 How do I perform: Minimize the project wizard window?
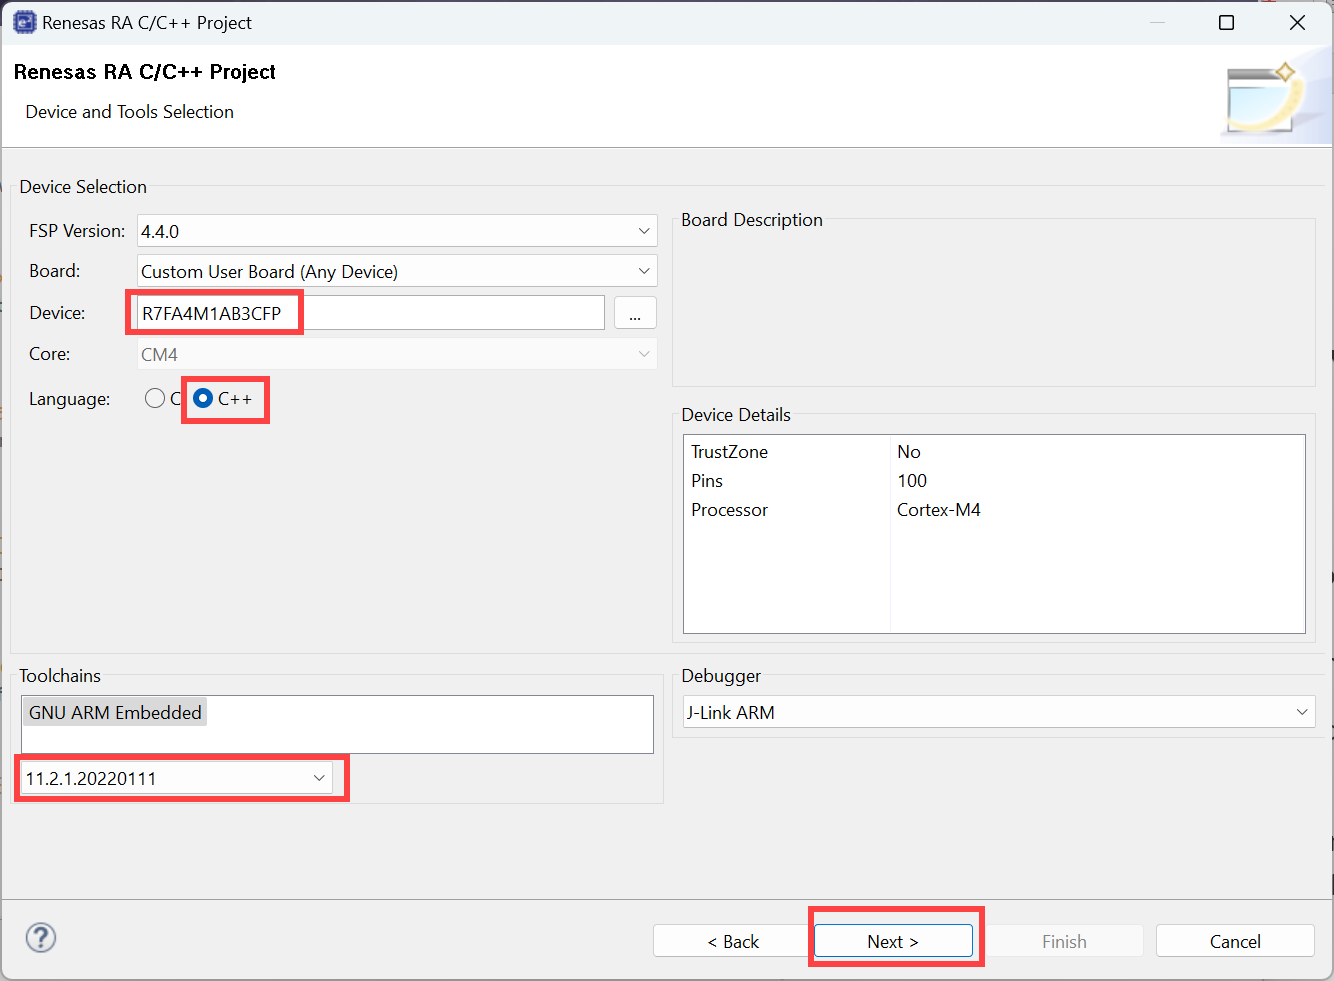[1158, 22]
